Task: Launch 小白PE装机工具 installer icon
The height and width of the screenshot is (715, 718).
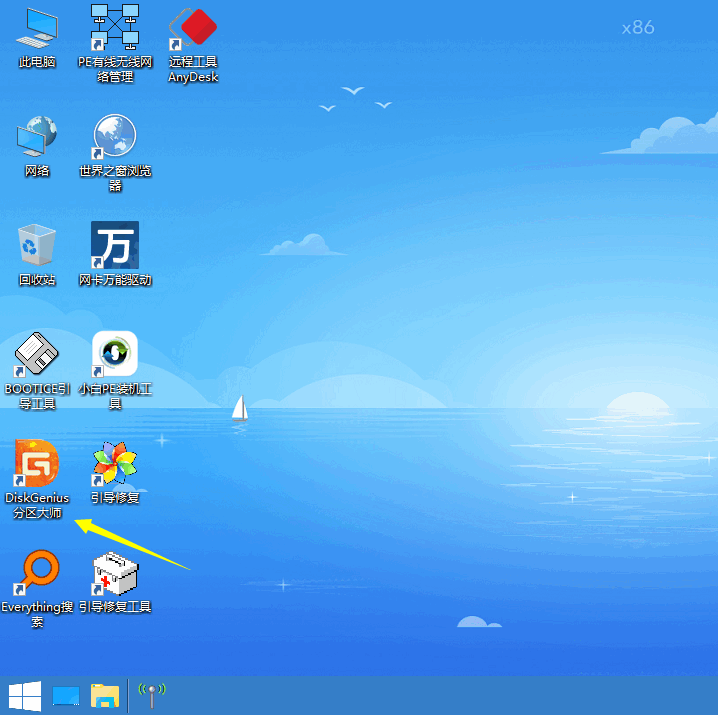Action: [115, 354]
